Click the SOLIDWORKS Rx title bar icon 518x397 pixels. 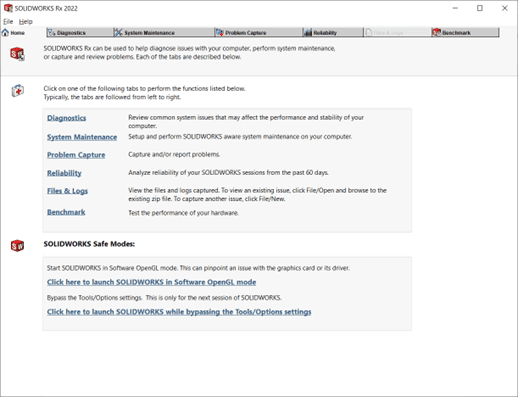coord(8,8)
